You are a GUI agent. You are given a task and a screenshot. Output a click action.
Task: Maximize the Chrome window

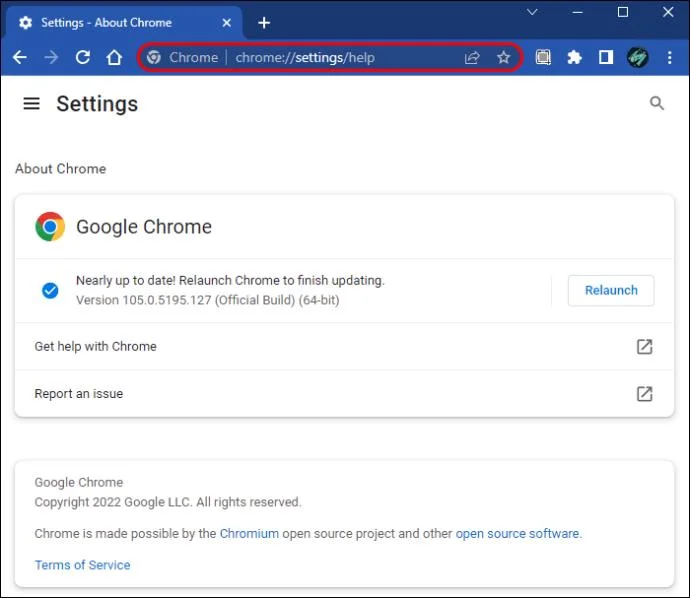point(623,12)
